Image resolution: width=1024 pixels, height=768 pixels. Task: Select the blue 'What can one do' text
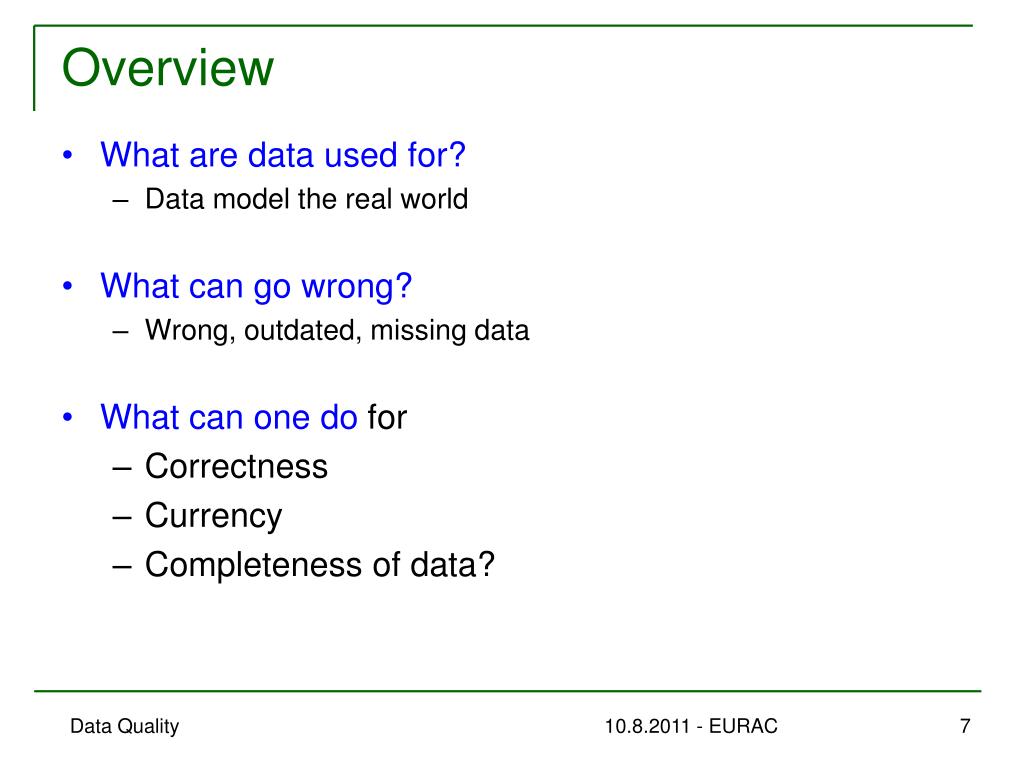click(229, 417)
